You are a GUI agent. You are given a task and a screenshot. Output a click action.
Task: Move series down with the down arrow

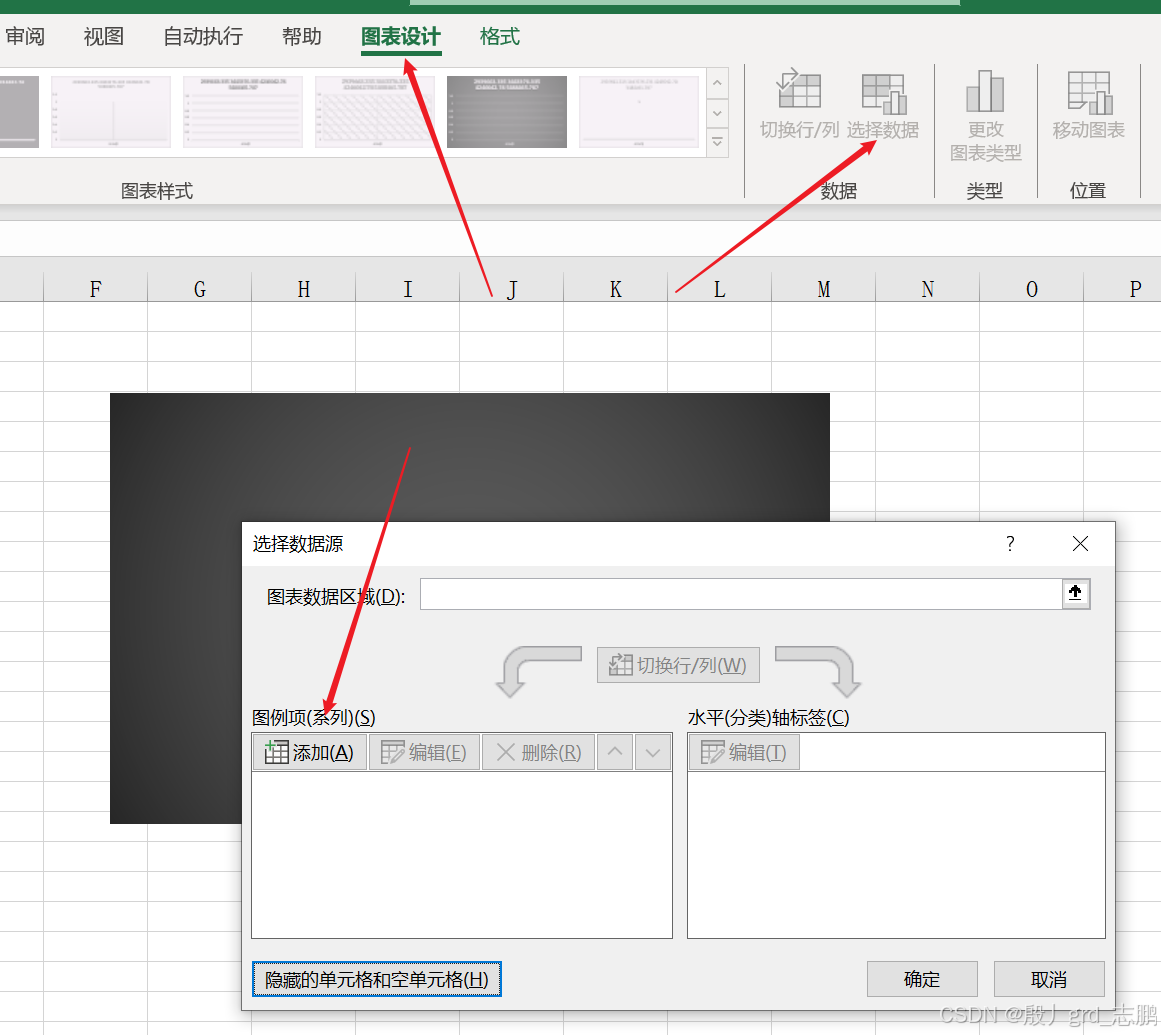(x=652, y=752)
